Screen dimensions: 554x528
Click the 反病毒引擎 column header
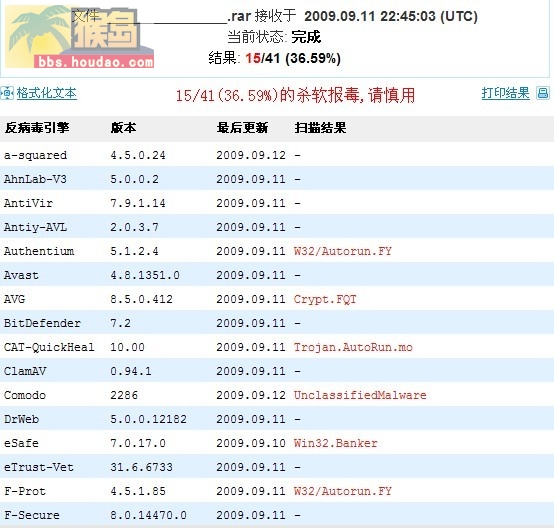[37, 128]
